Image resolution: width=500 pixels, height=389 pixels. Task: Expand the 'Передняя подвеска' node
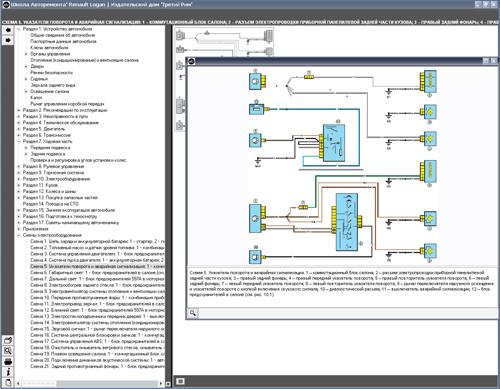pos(27,148)
